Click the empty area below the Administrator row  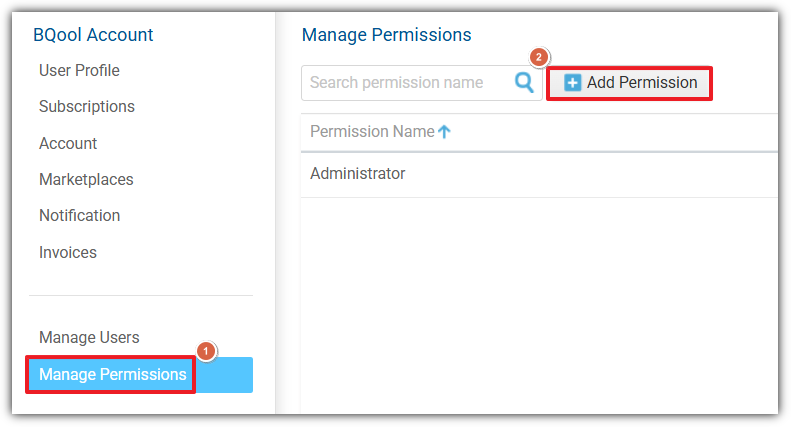[539, 305]
